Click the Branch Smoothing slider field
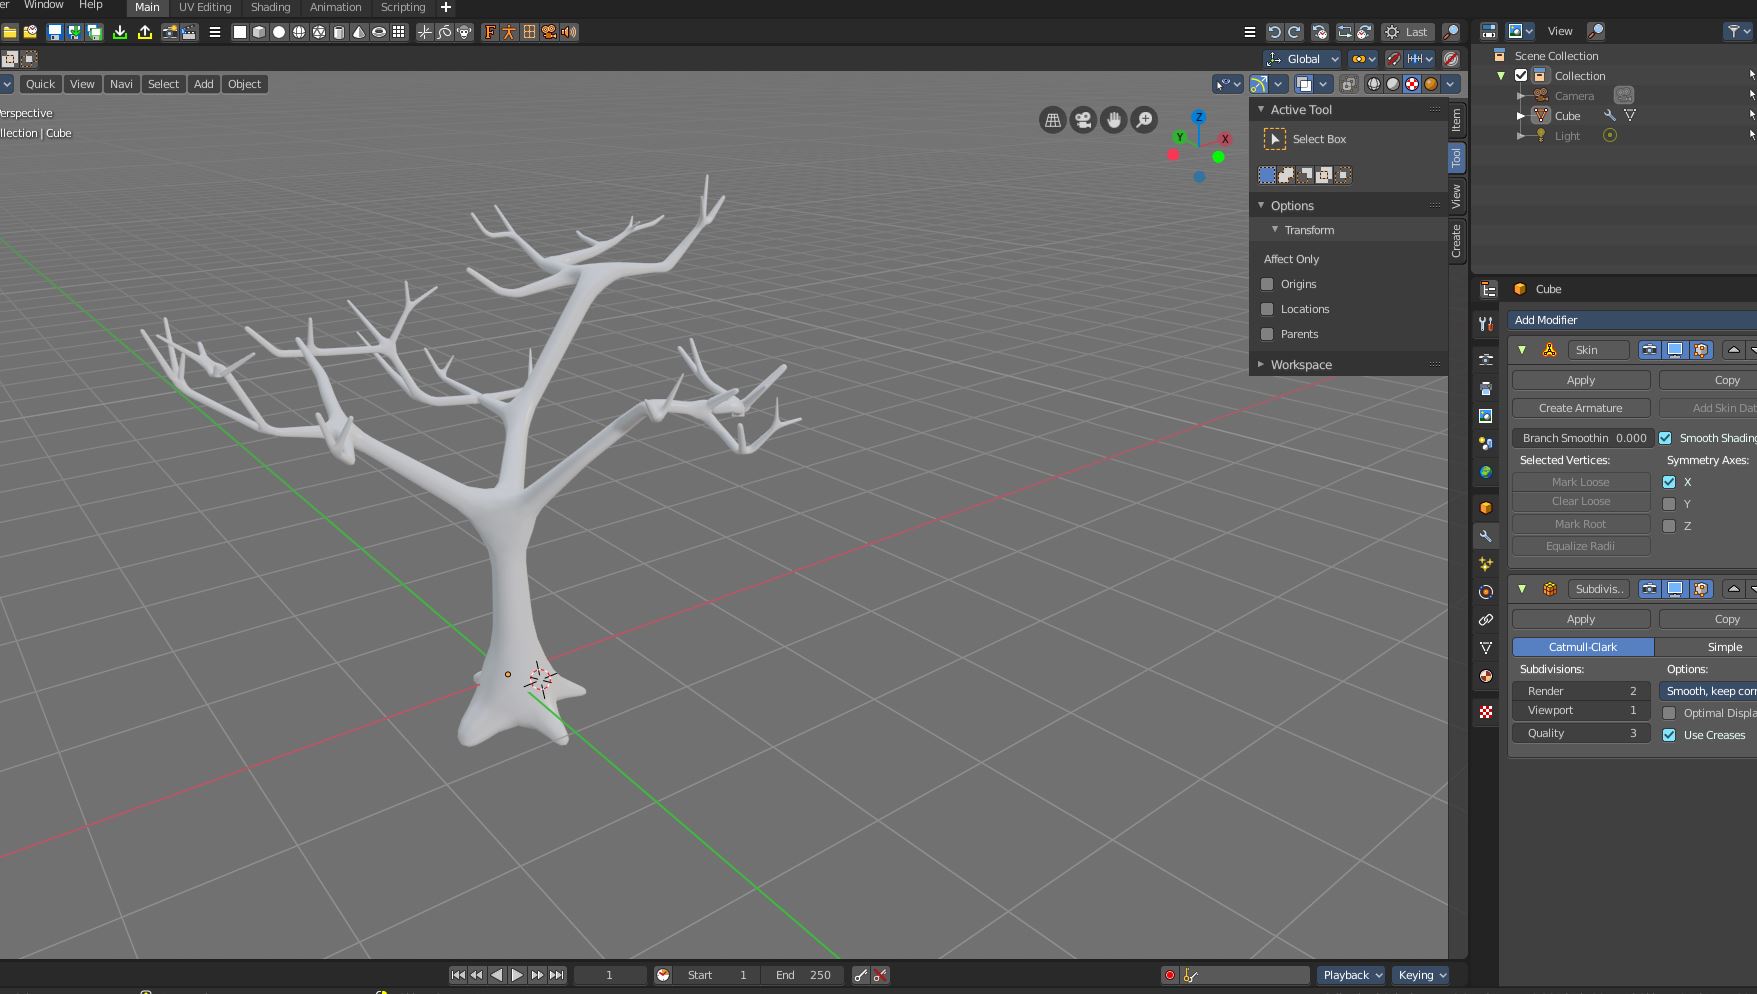This screenshot has width=1757, height=994. coord(1581,438)
